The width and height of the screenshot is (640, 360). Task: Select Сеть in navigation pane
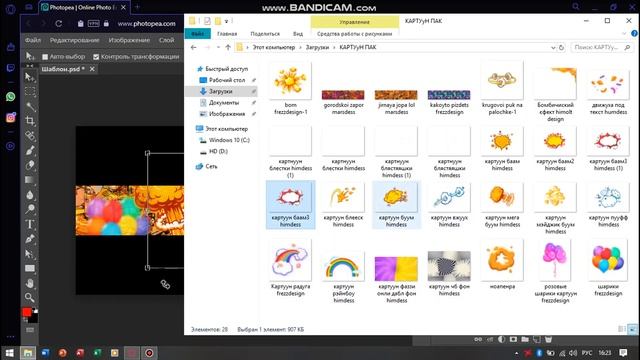pyautogui.click(x=211, y=166)
